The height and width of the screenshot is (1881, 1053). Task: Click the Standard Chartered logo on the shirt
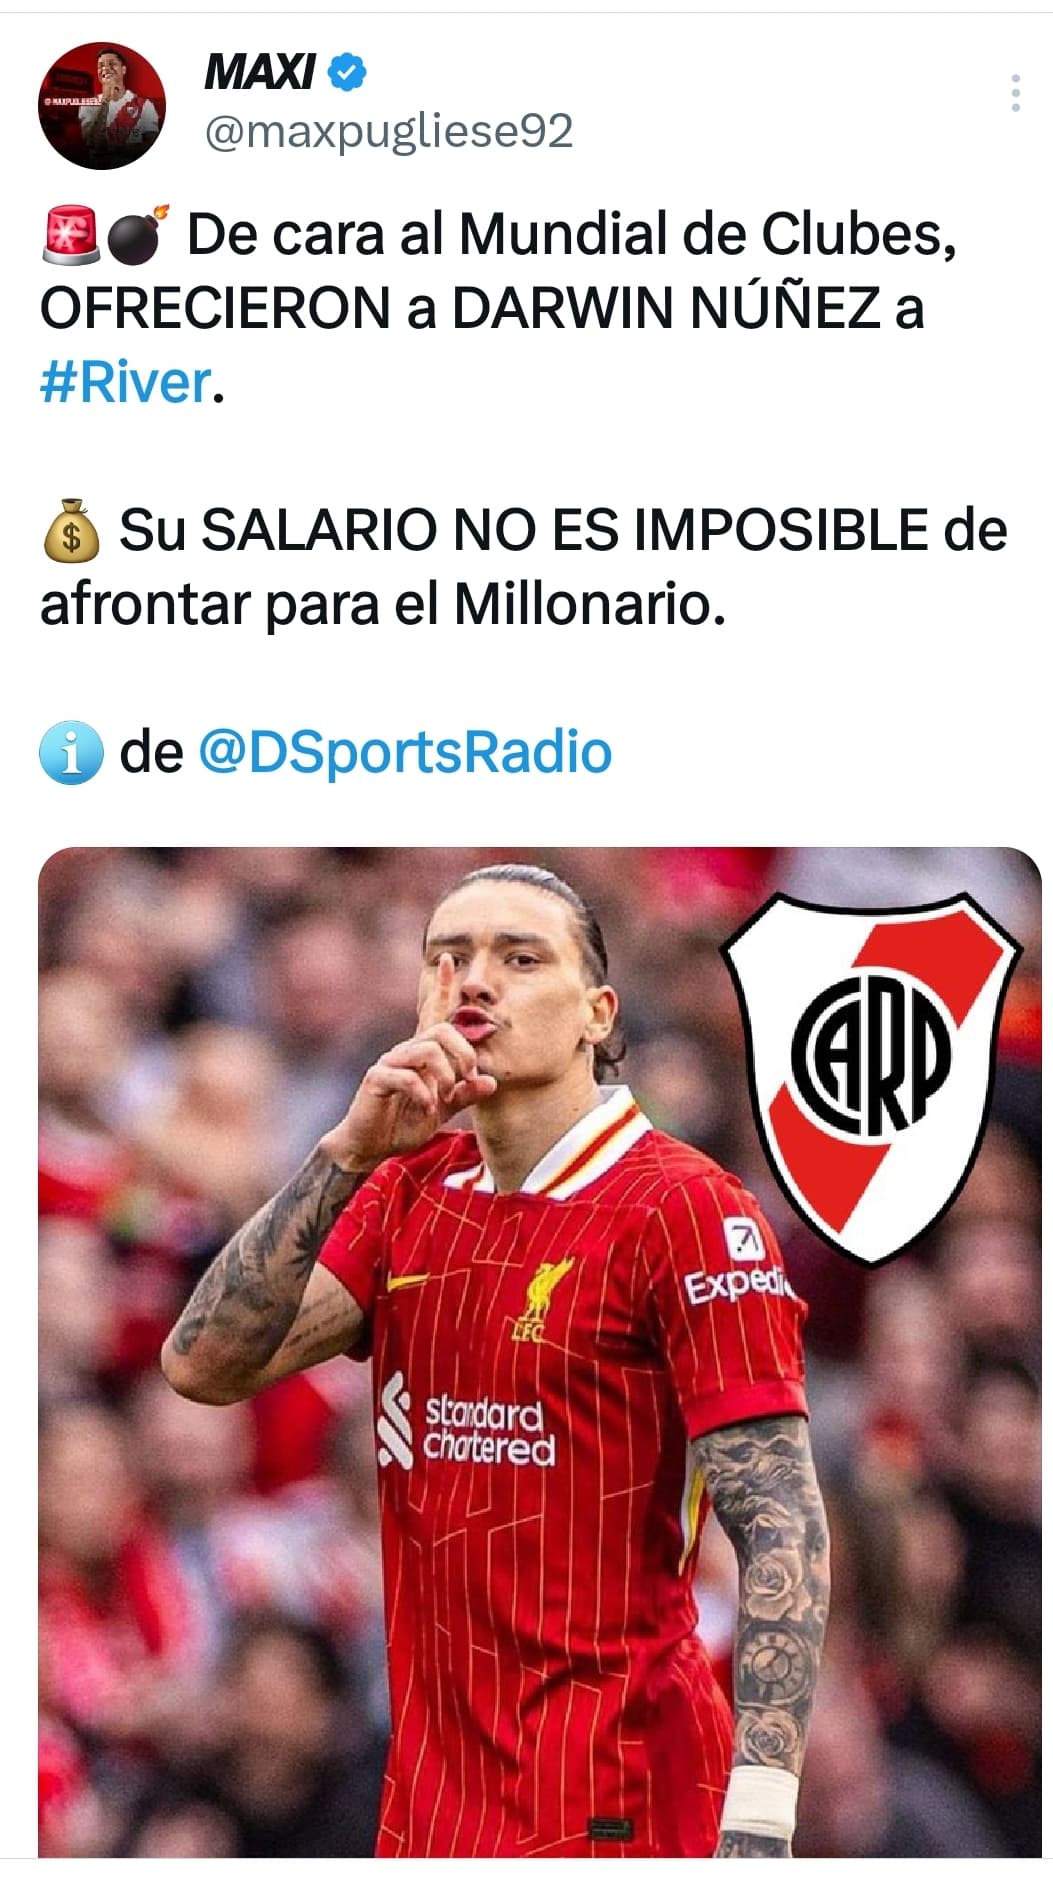click(x=467, y=1421)
